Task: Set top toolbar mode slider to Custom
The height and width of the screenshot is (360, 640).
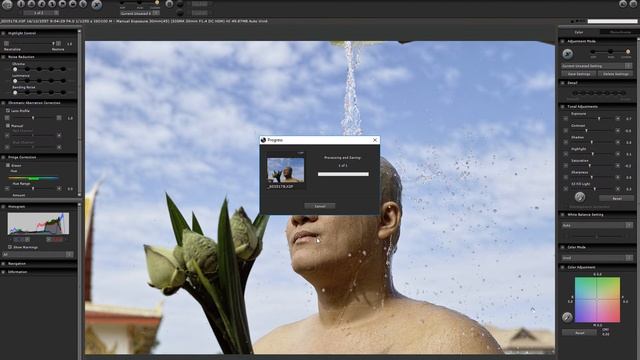Action: coord(157,2)
